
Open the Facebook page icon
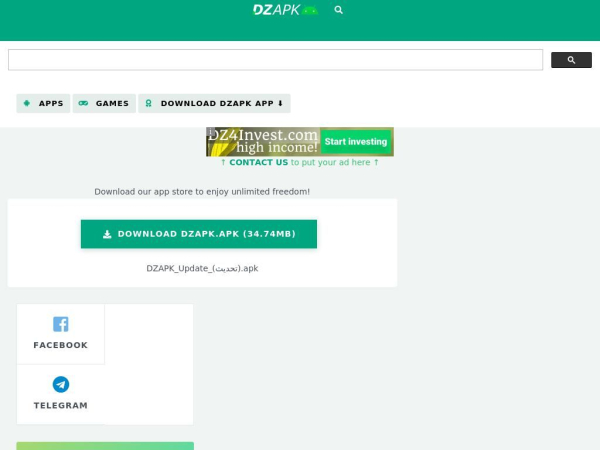point(60,324)
